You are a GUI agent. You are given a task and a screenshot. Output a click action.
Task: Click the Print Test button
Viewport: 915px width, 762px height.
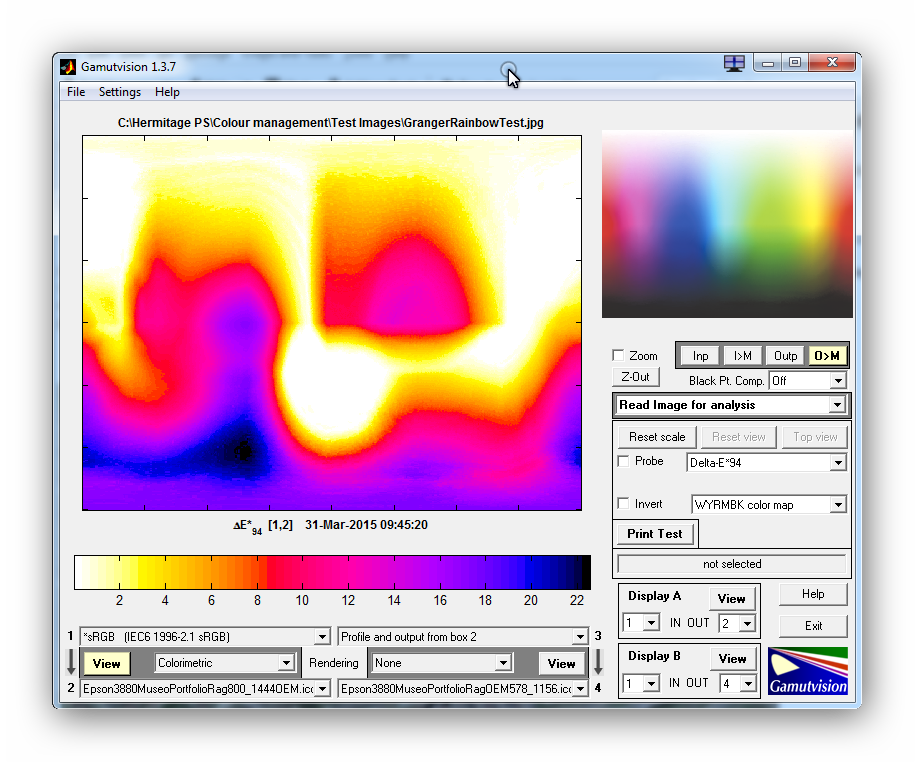[654, 534]
